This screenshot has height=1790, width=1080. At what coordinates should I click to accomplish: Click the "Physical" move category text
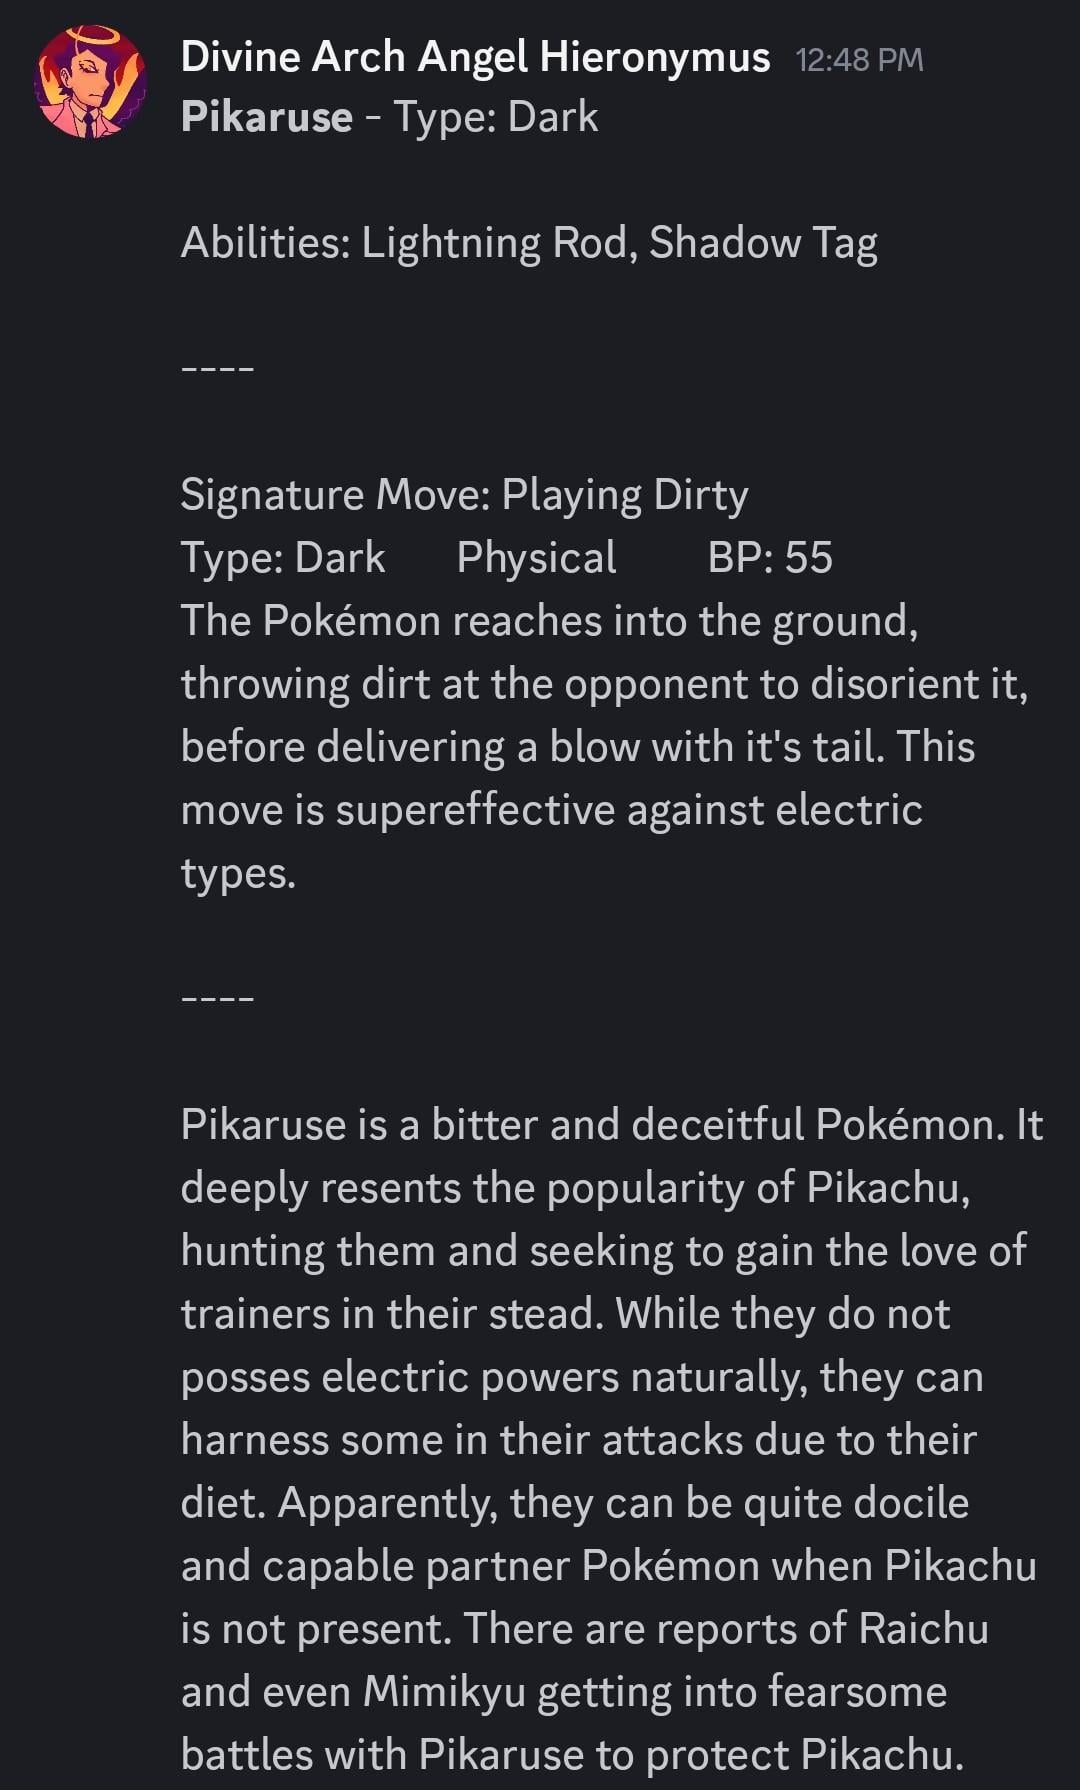[536, 558]
